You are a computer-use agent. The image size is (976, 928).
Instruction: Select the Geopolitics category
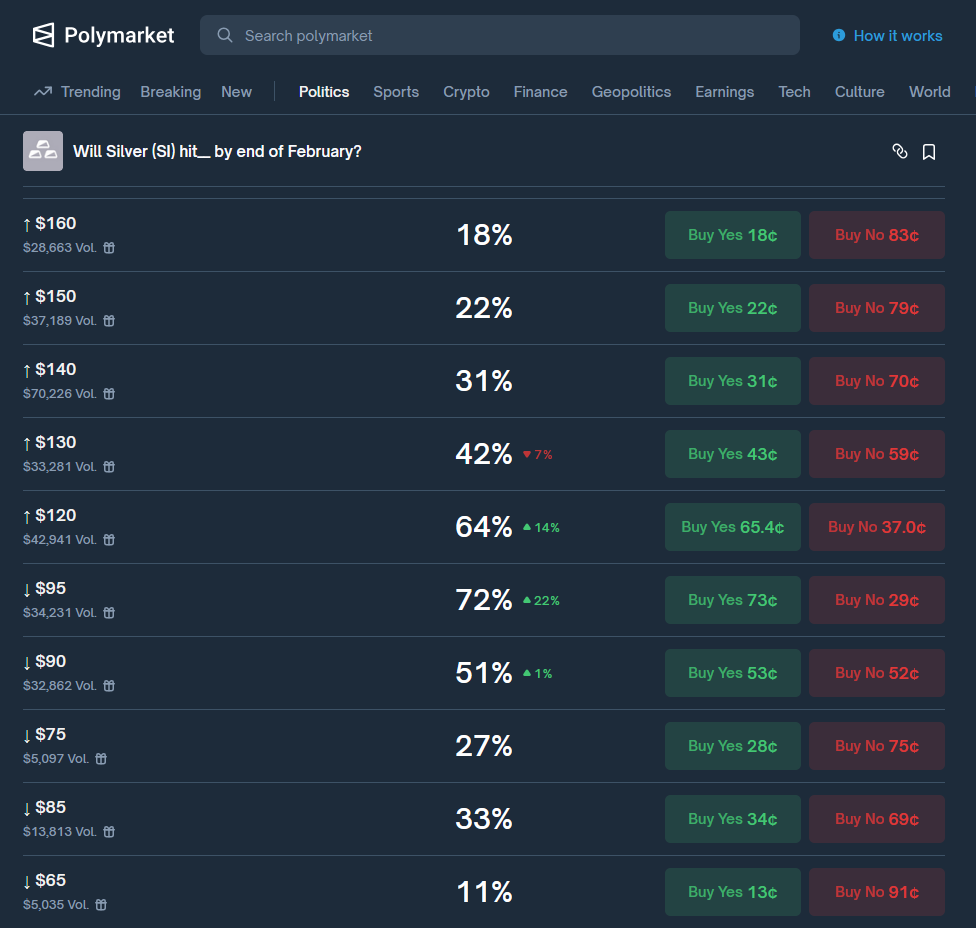click(631, 91)
